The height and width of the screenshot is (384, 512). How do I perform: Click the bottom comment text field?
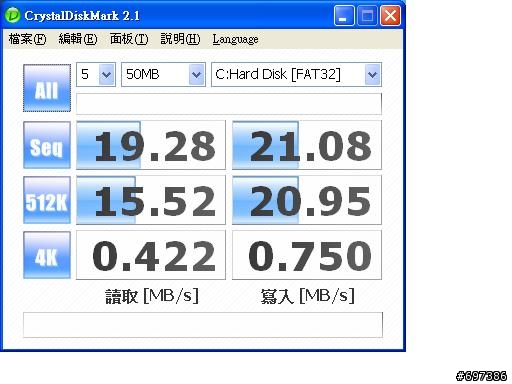click(x=203, y=325)
